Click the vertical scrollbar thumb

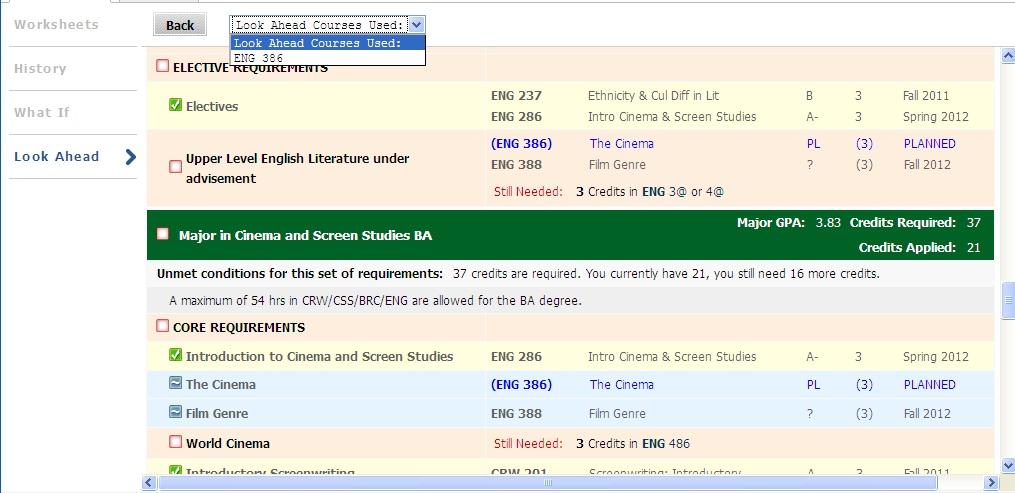point(1008,301)
